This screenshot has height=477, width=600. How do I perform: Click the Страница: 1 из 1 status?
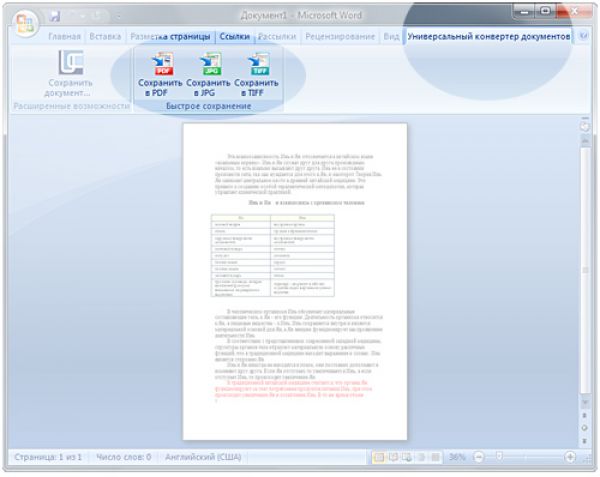[48, 457]
